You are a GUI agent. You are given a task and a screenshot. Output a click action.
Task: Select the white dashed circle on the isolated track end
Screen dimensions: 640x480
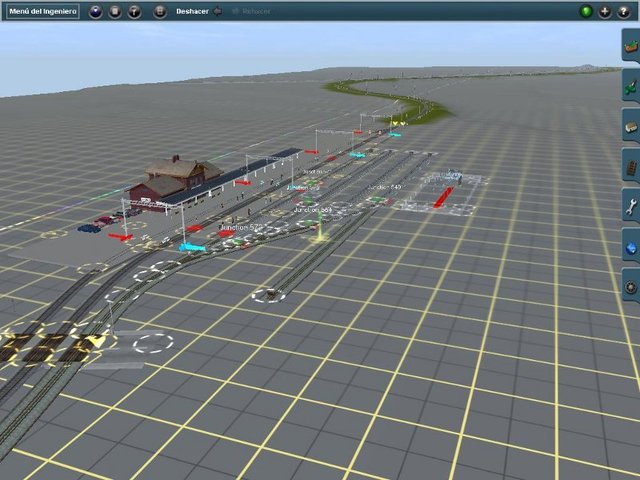click(268, 295)
